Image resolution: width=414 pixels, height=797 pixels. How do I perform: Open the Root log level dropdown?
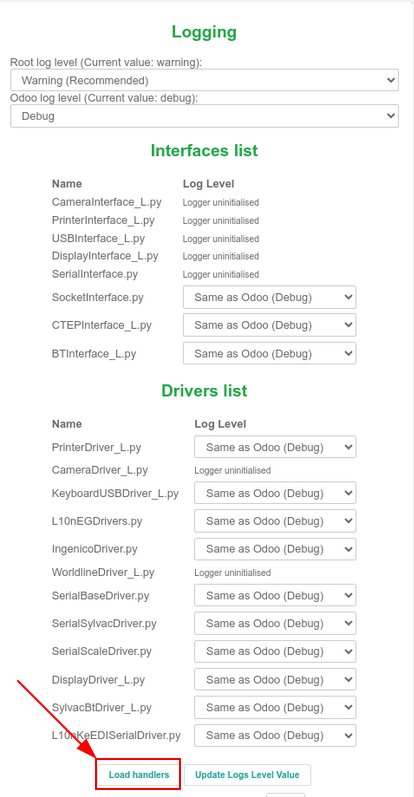pyautogui.click(x=204, y=80)
